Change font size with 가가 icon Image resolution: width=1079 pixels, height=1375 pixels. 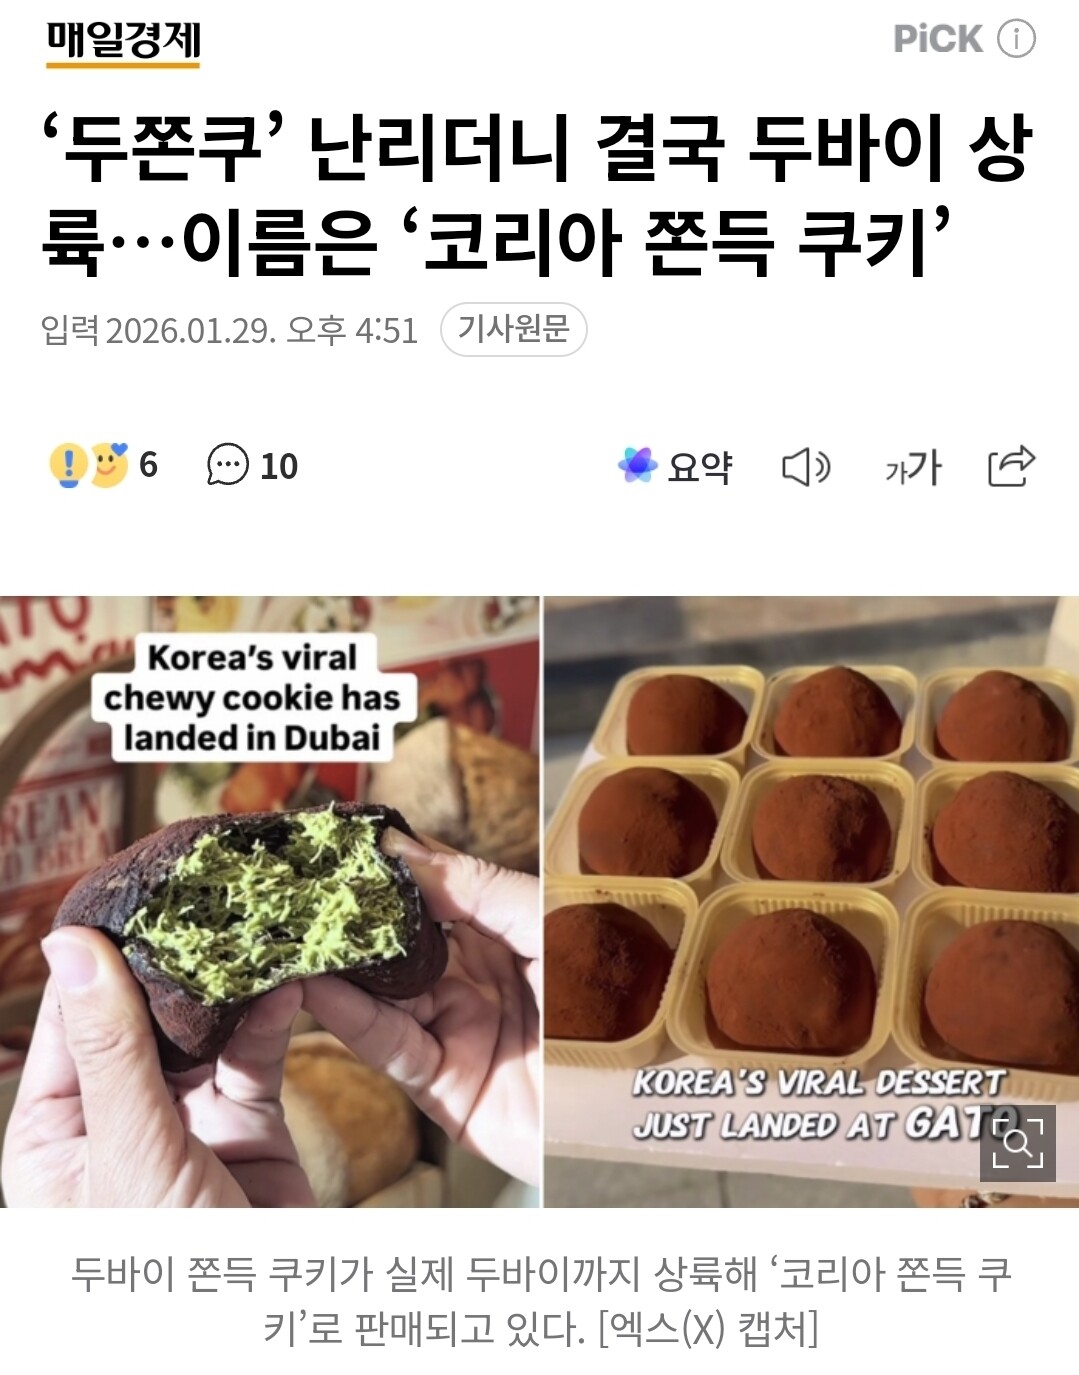tap(913, 467)
